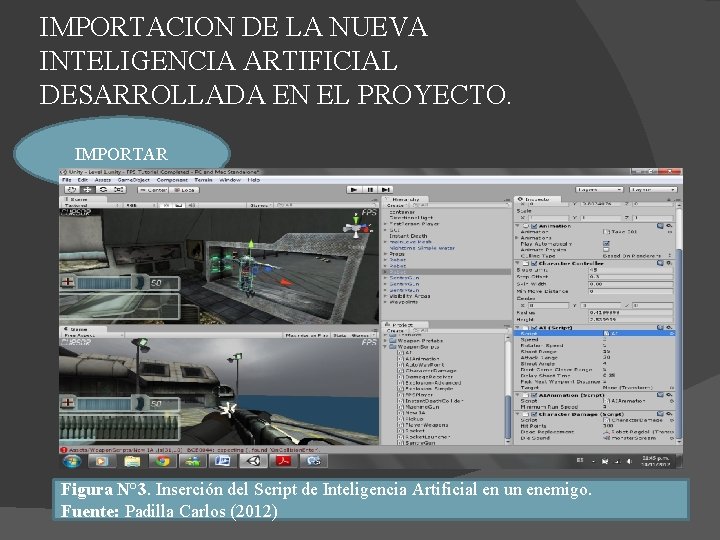Click the Weapon Prefabs folder
This screenshot has width=720, height=540.
[416, 341]
